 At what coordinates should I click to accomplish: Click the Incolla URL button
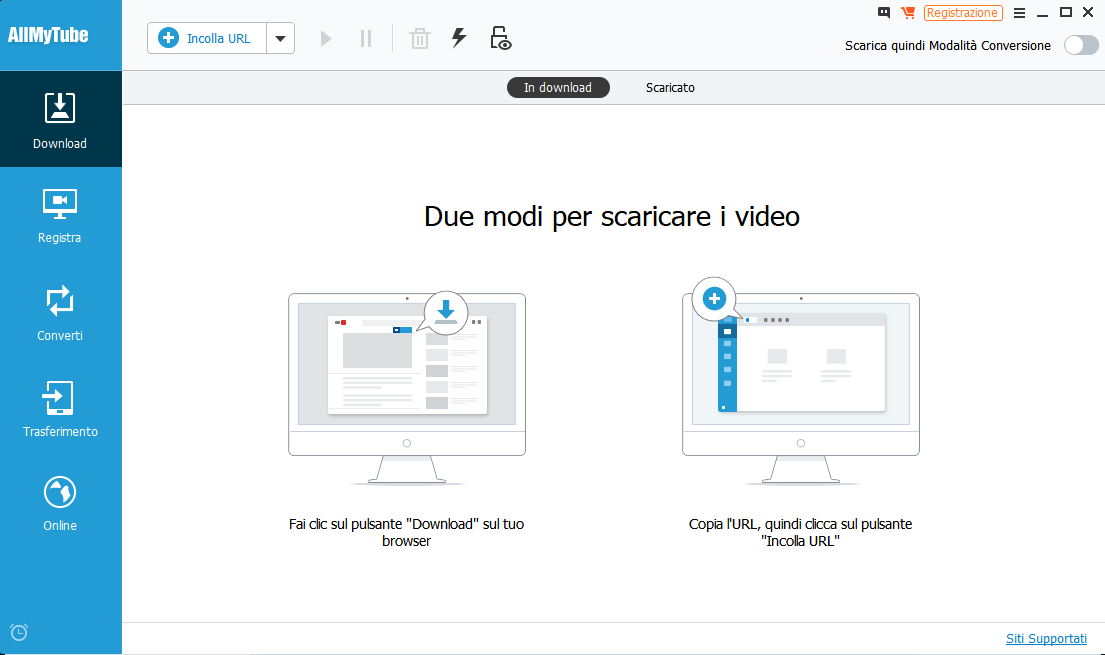pyautogui.click(x=206, y=38)
